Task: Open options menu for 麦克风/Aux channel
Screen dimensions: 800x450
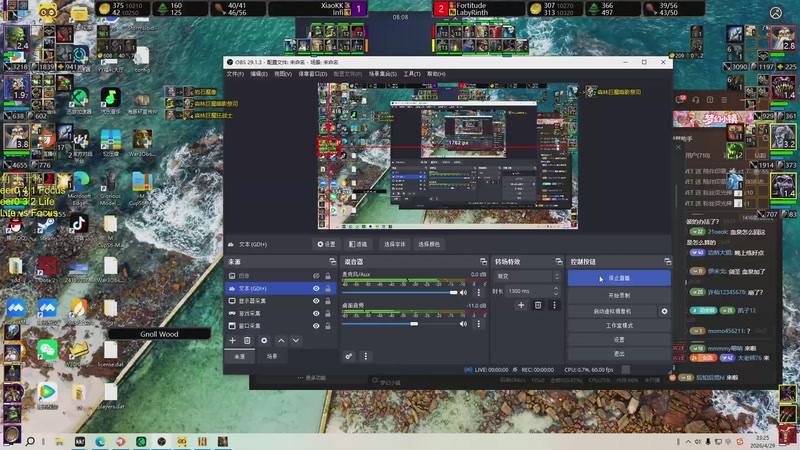Action: pos(479,292)
